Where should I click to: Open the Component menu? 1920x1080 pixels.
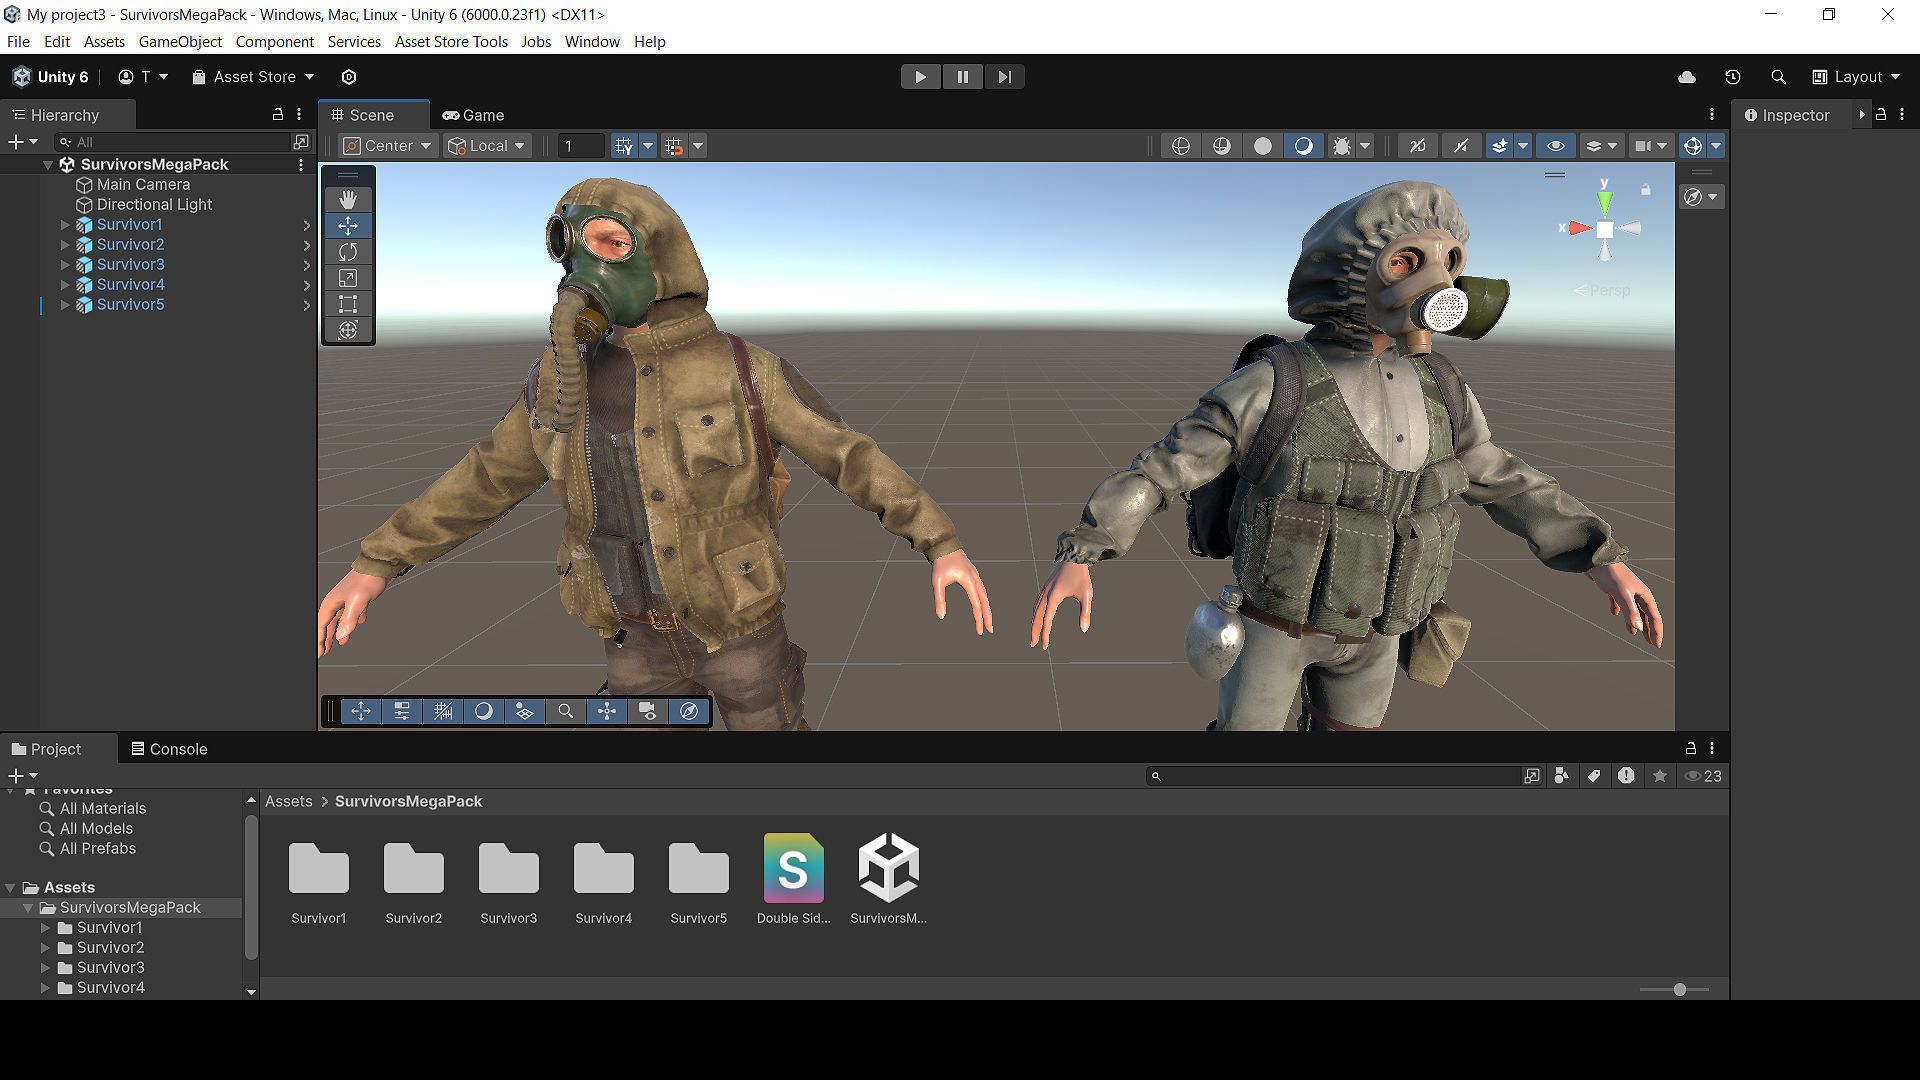coord(275,42)
